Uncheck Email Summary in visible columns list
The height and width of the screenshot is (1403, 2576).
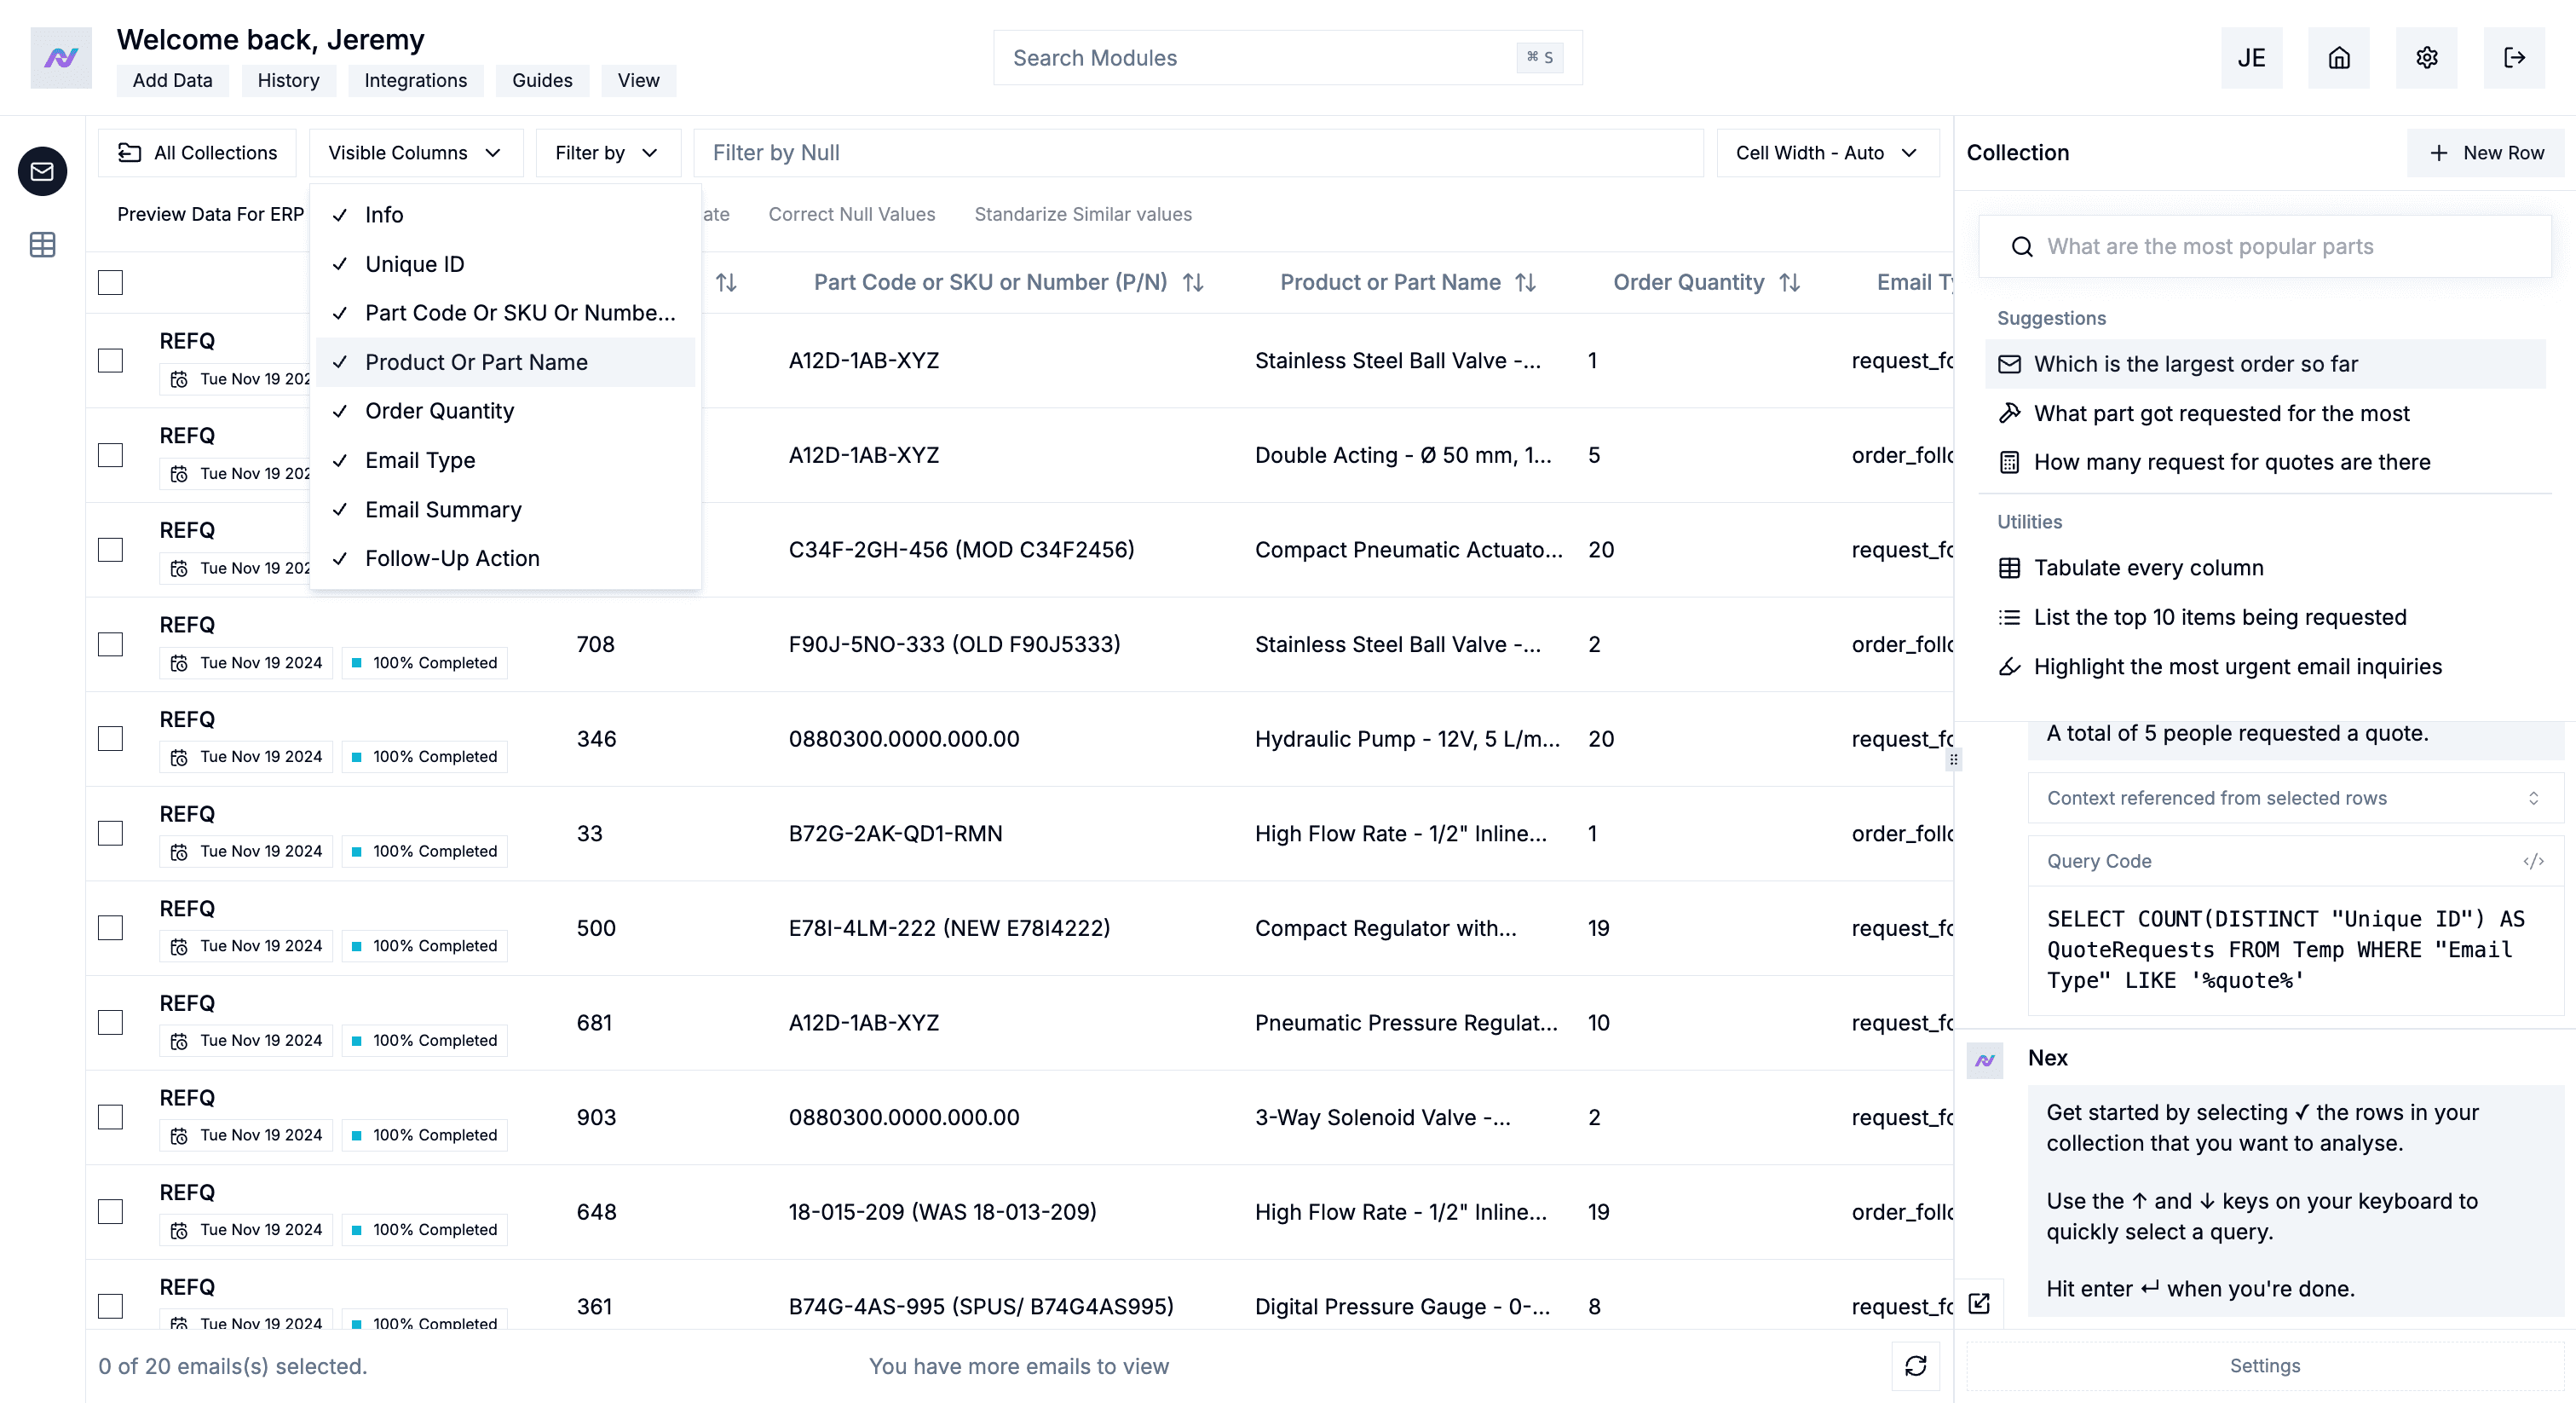443,509
